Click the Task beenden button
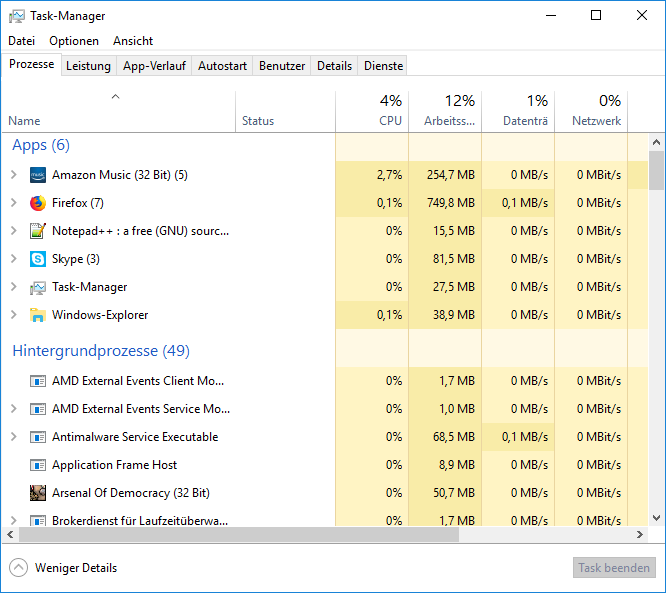The image size is (666, 593). click(x=614, y=568)
